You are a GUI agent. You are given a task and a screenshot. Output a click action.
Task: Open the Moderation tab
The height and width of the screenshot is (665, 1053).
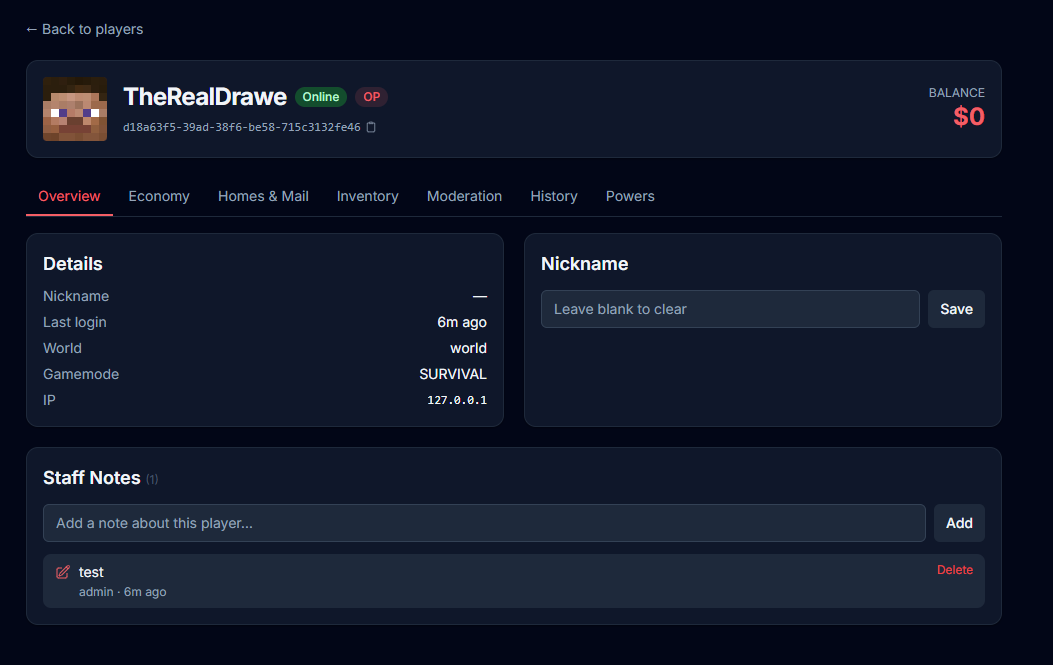[x=465, y=196]
